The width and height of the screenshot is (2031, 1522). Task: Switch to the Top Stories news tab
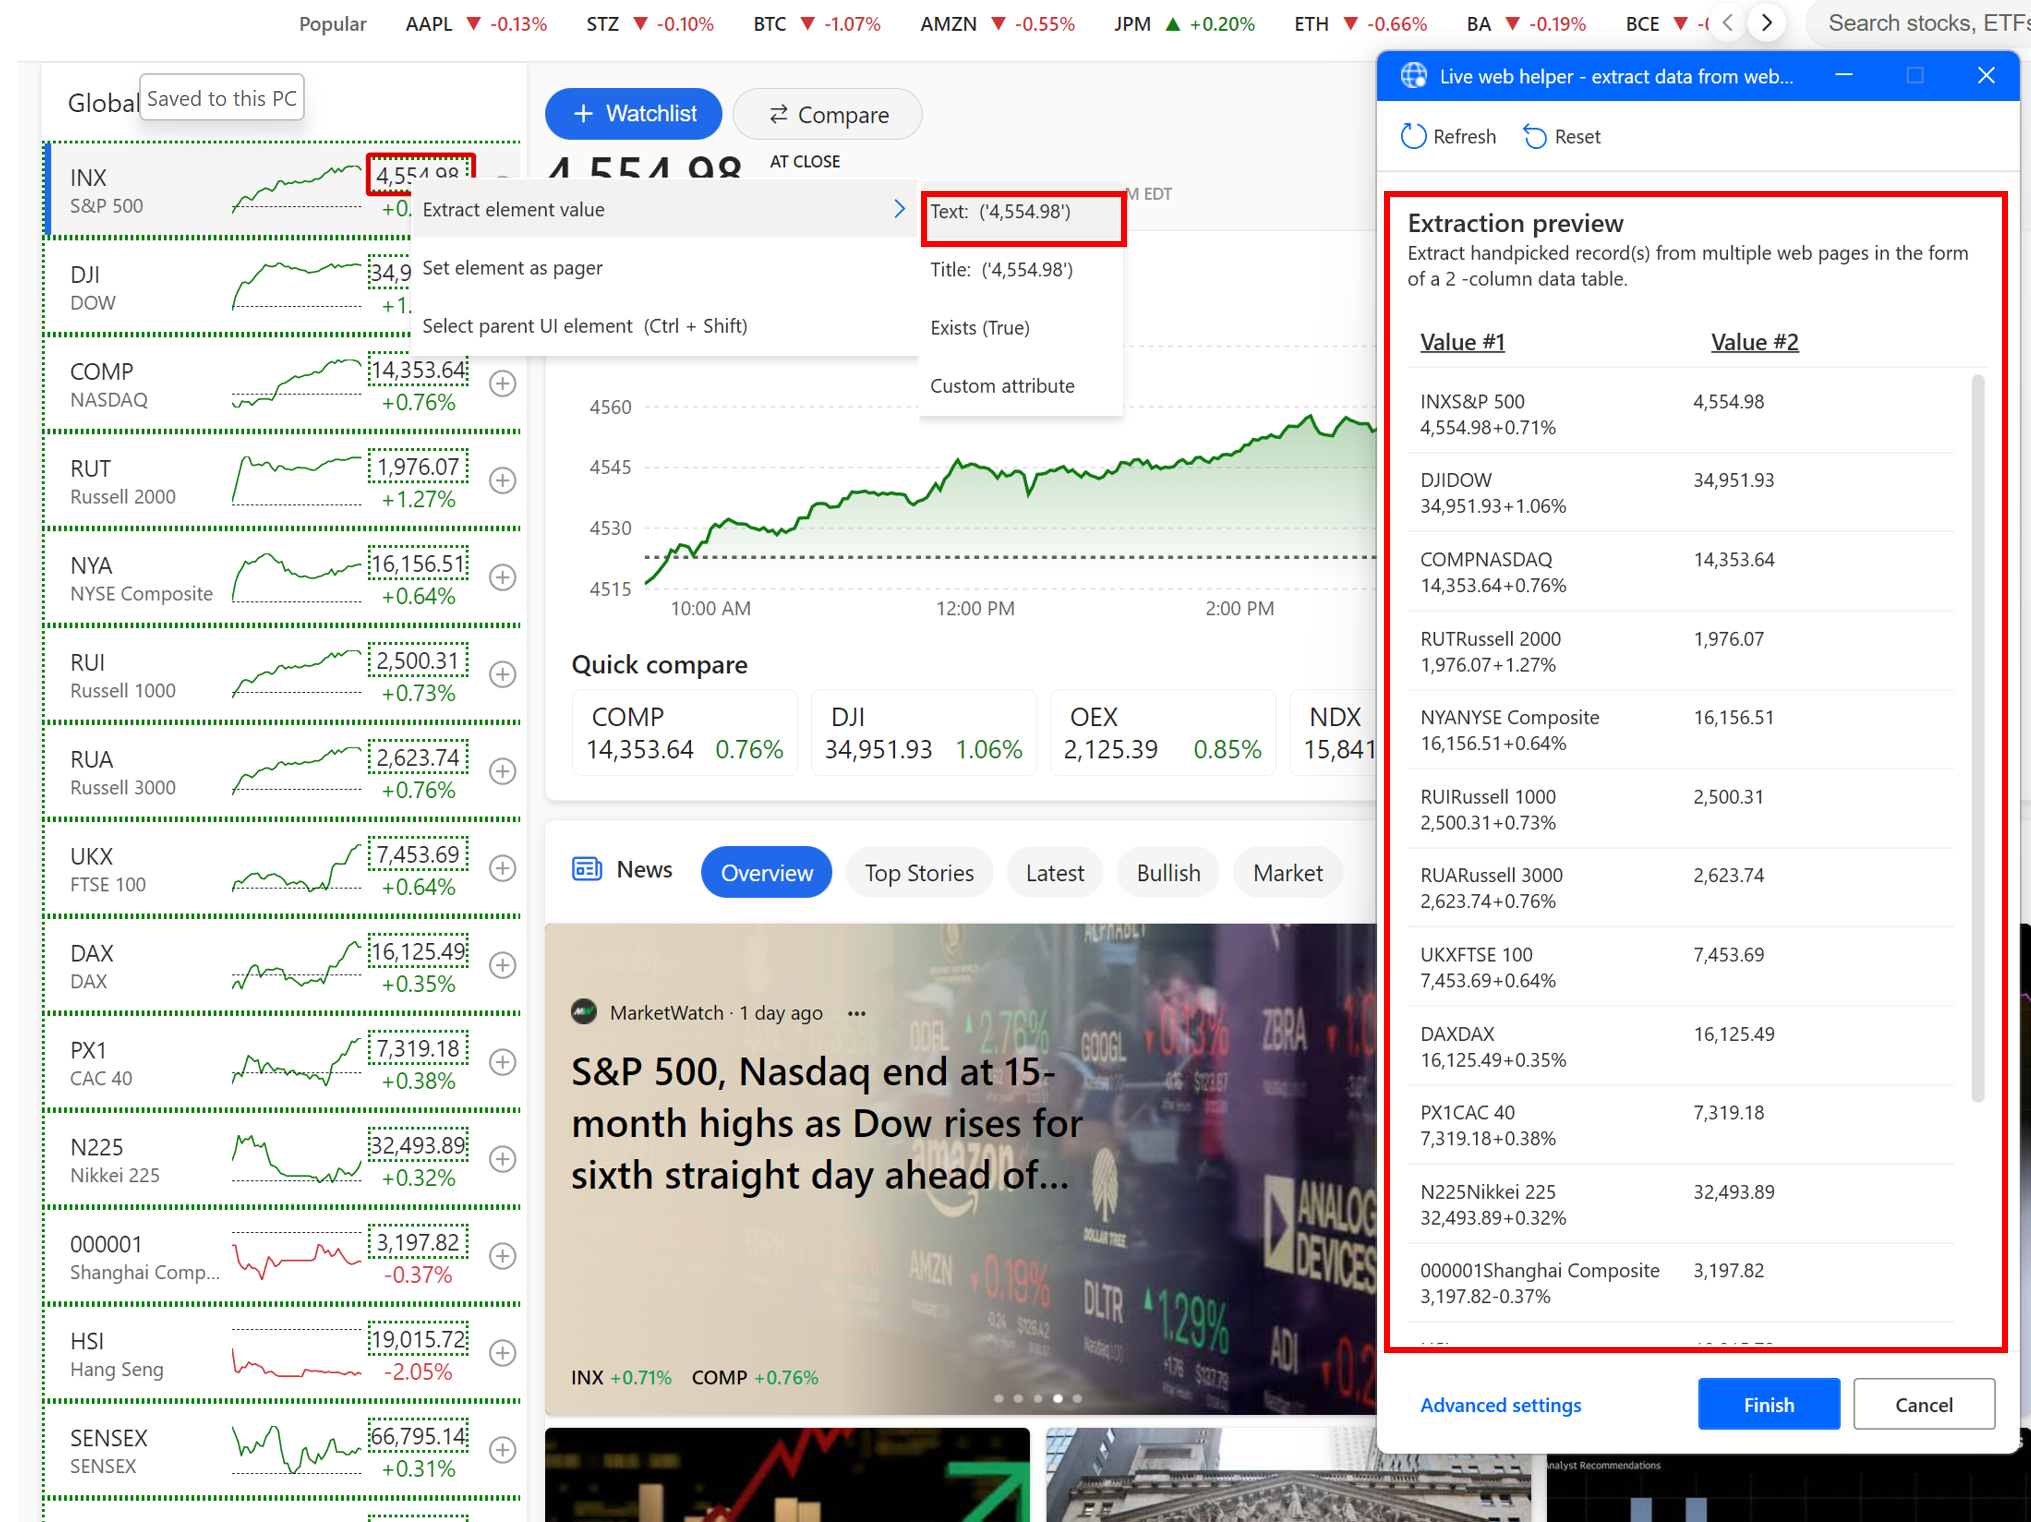coord(918,871)
